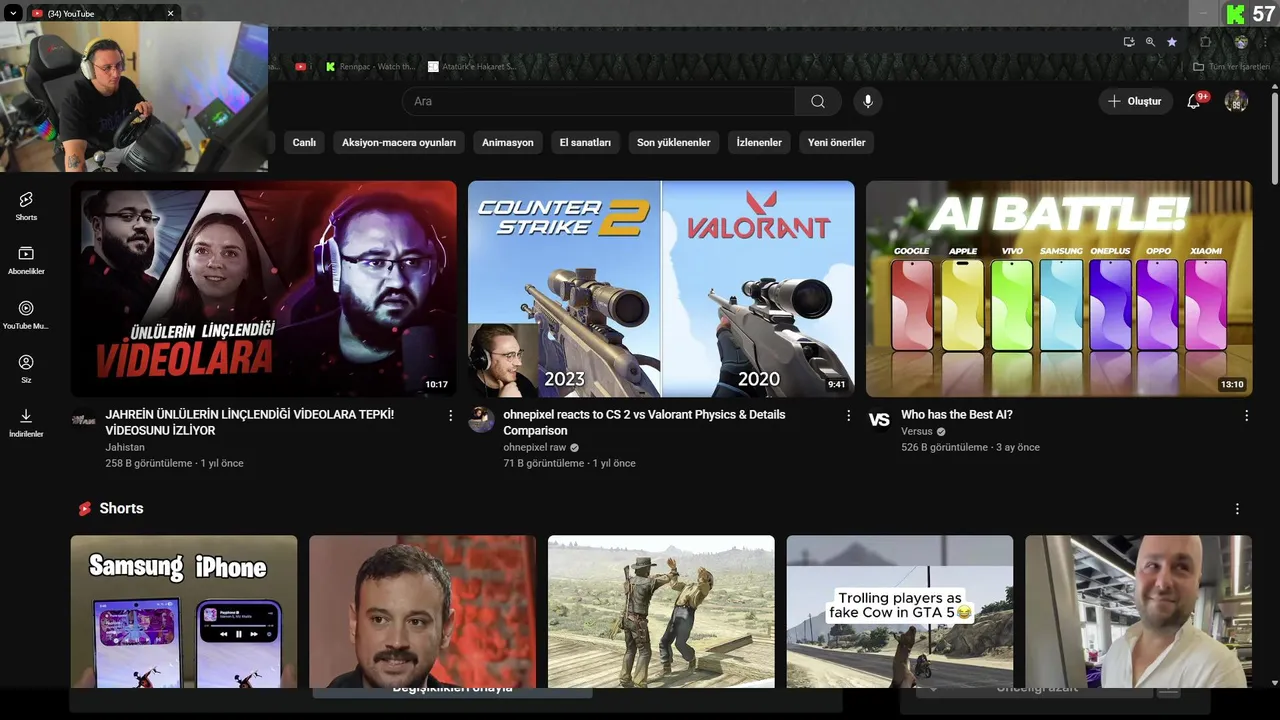Bookmark this page with the star icon
Viewport: 1280px width, 720px height.
1172,42
